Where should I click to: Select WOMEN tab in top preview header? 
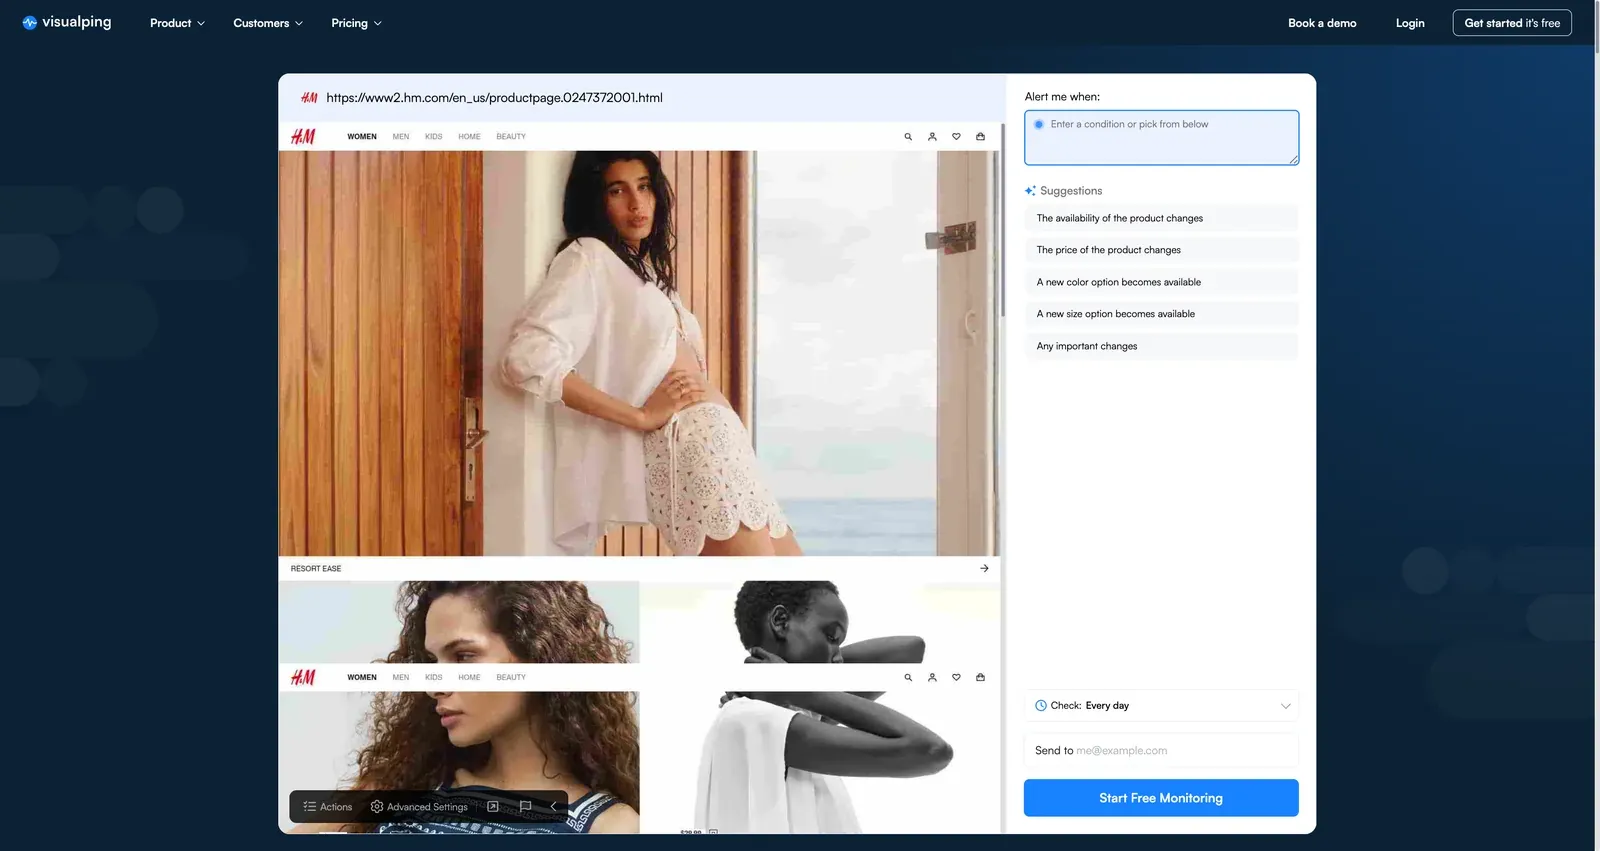[362, 137]
